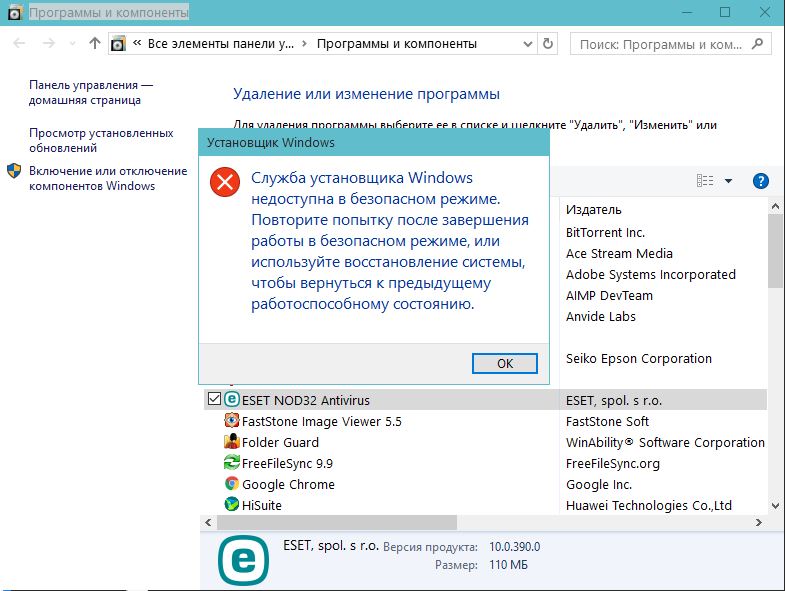Click the double chevron breadcrumb overflow
This screenshot has height=591, width=785.
click(137, 43)
